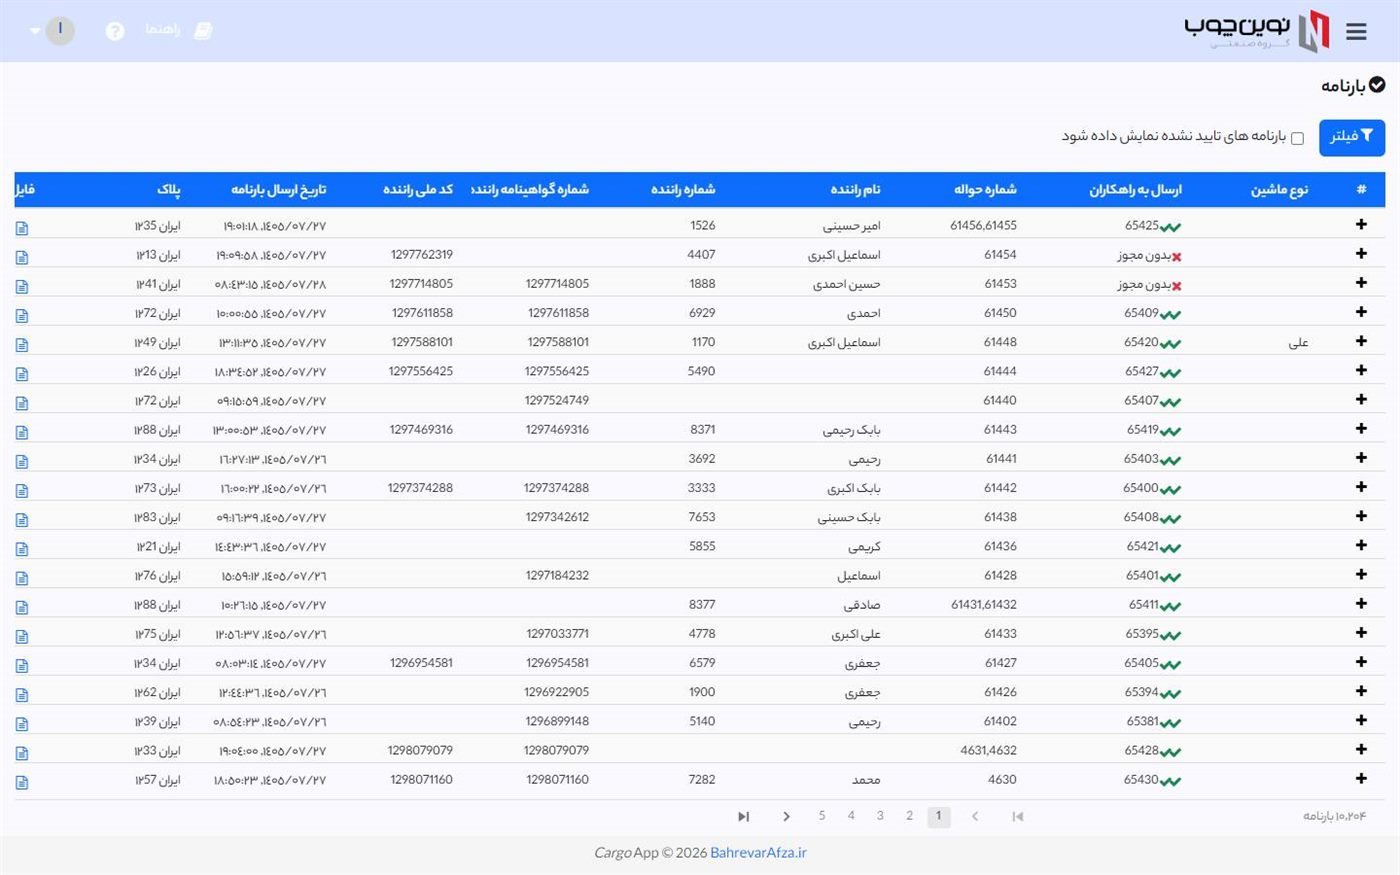
Task: Open file icon for ایران 39 row
Action: [x=22, y=724]
